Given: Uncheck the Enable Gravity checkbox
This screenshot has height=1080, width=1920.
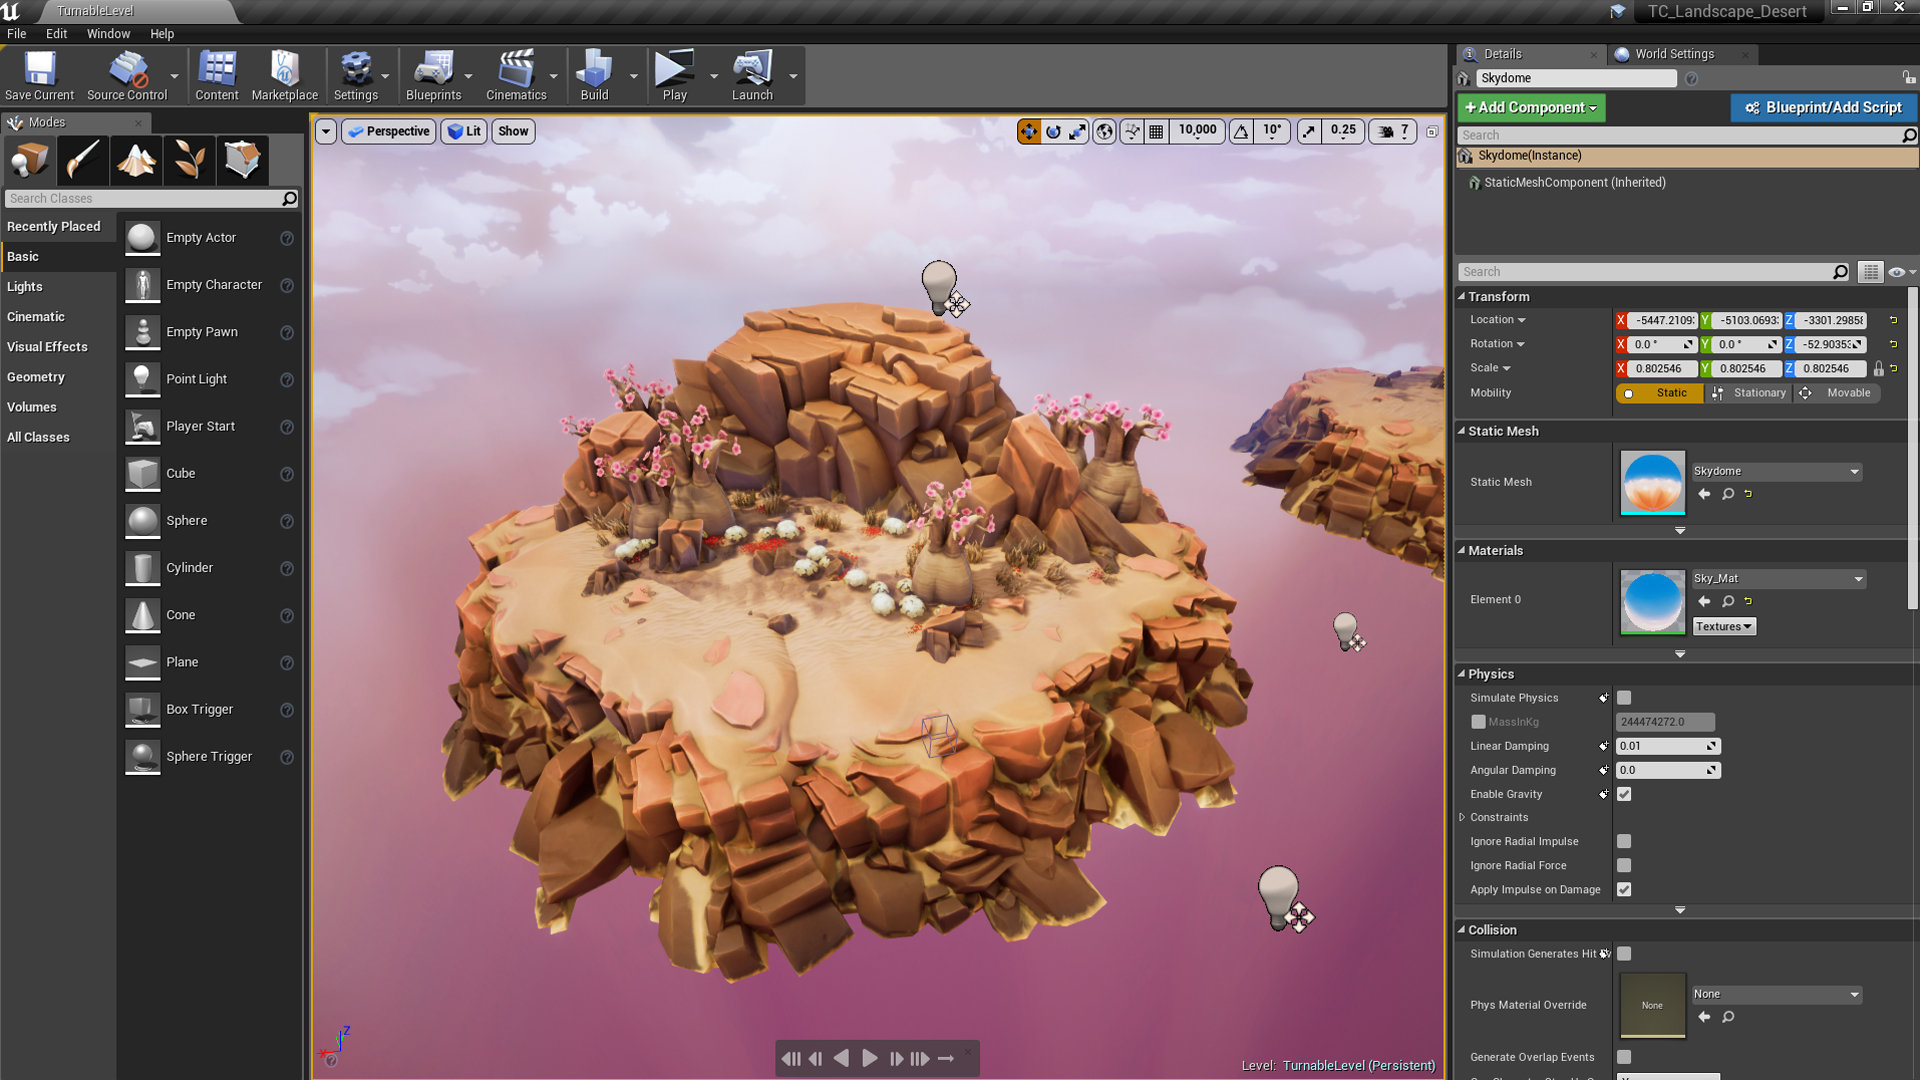Looking at the screenshot, I should (x=1624, y=794).
